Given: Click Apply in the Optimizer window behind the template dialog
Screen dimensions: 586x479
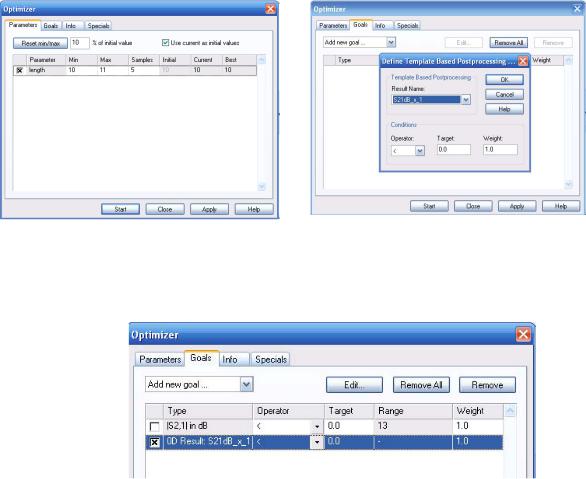Looking at the screenshot, I should pyautogui.click(x=517, y=206).
